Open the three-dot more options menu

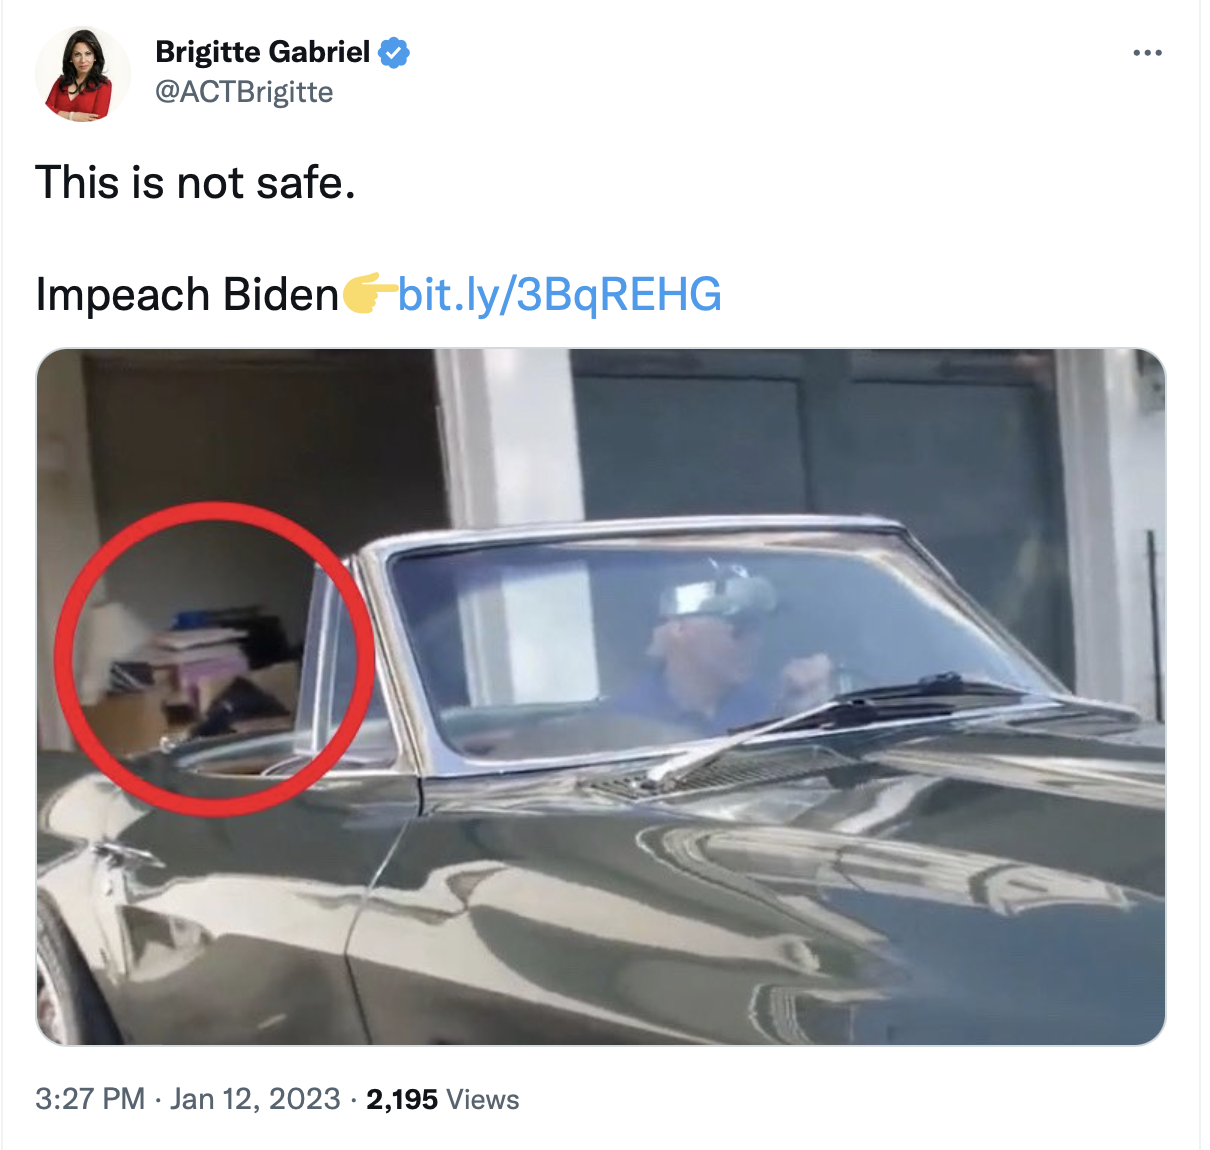[1147, 52]
